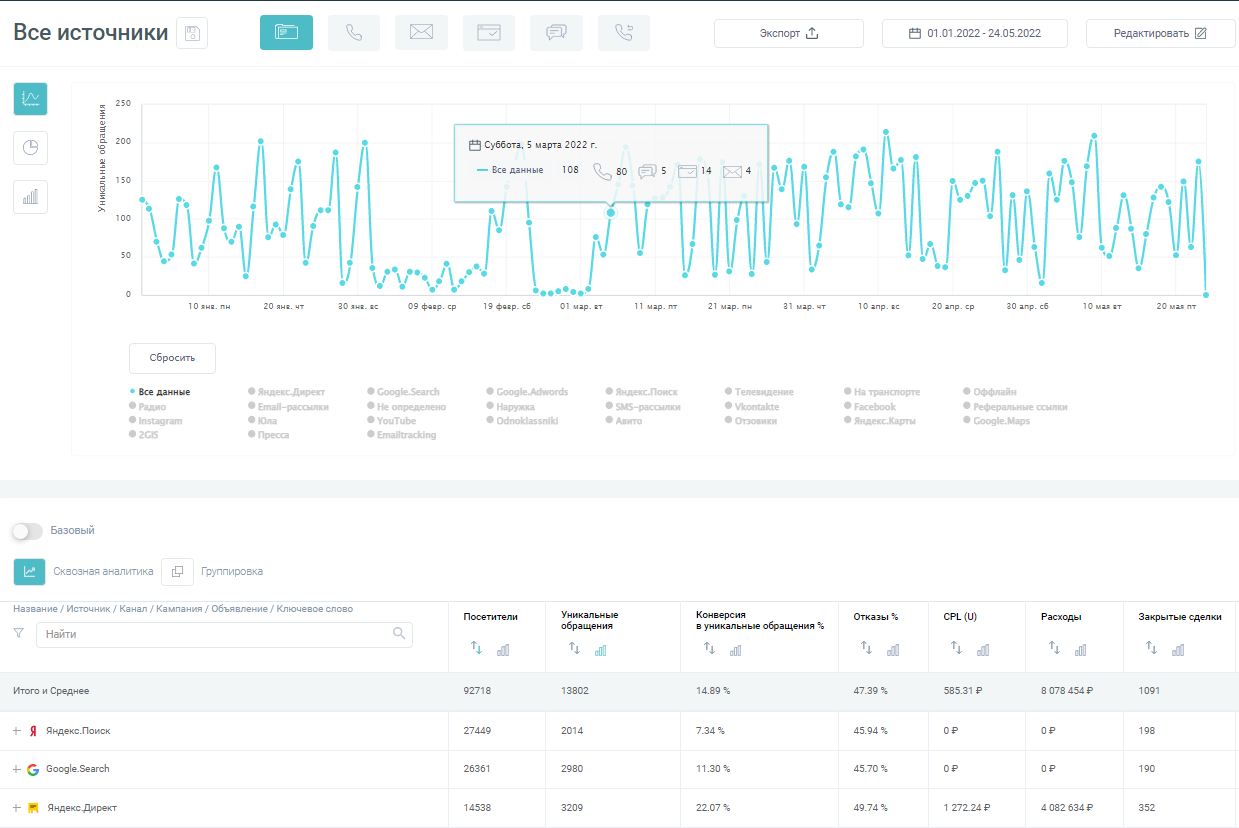Screen dimensions: 1239x828
Task: Click the save report floppy disk icon
Action: 192,33
